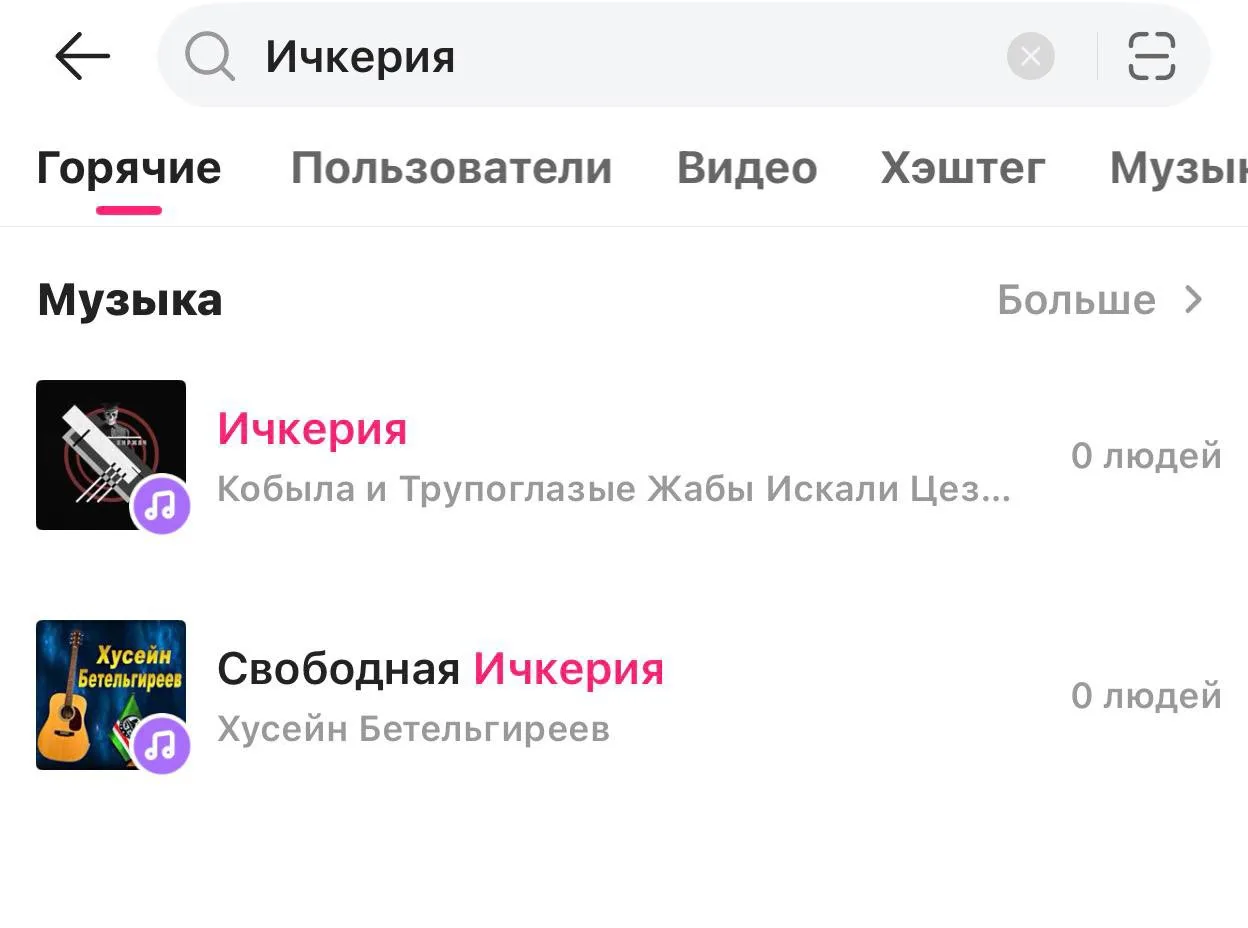Select the partially visible Музыка tab

click(x=1178, y=168)
